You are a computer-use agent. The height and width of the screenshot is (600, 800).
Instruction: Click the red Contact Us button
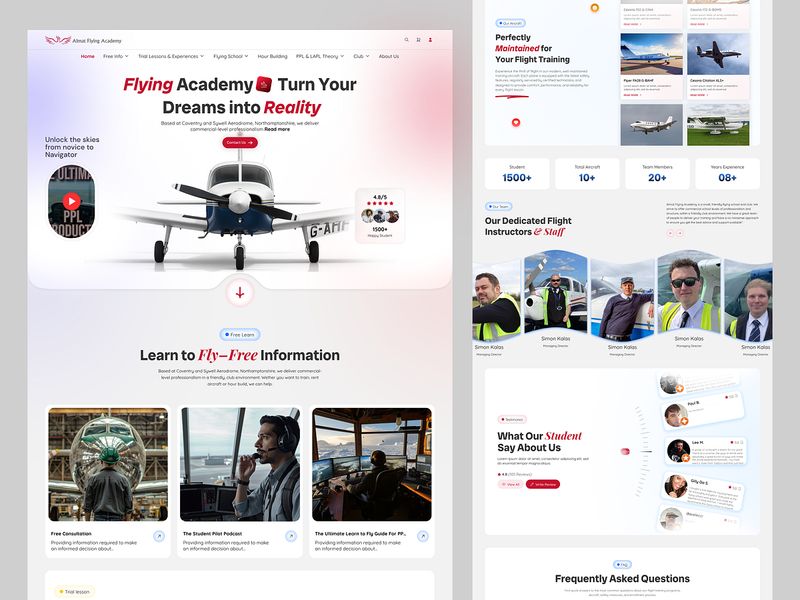(x=240, y=143)
